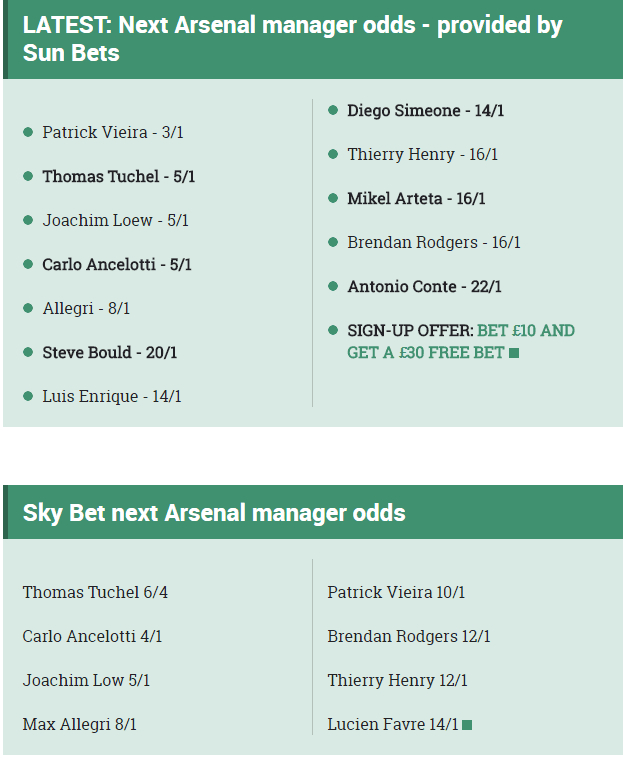Select the Antonio Conte - 22/1 entry
This screenshot has height=761, width=623.
pos(424,287)
